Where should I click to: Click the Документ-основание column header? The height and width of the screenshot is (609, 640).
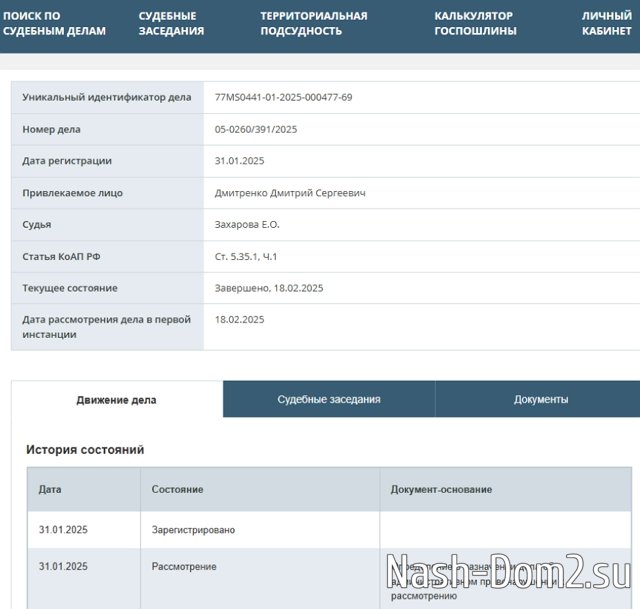coord(441,490)
